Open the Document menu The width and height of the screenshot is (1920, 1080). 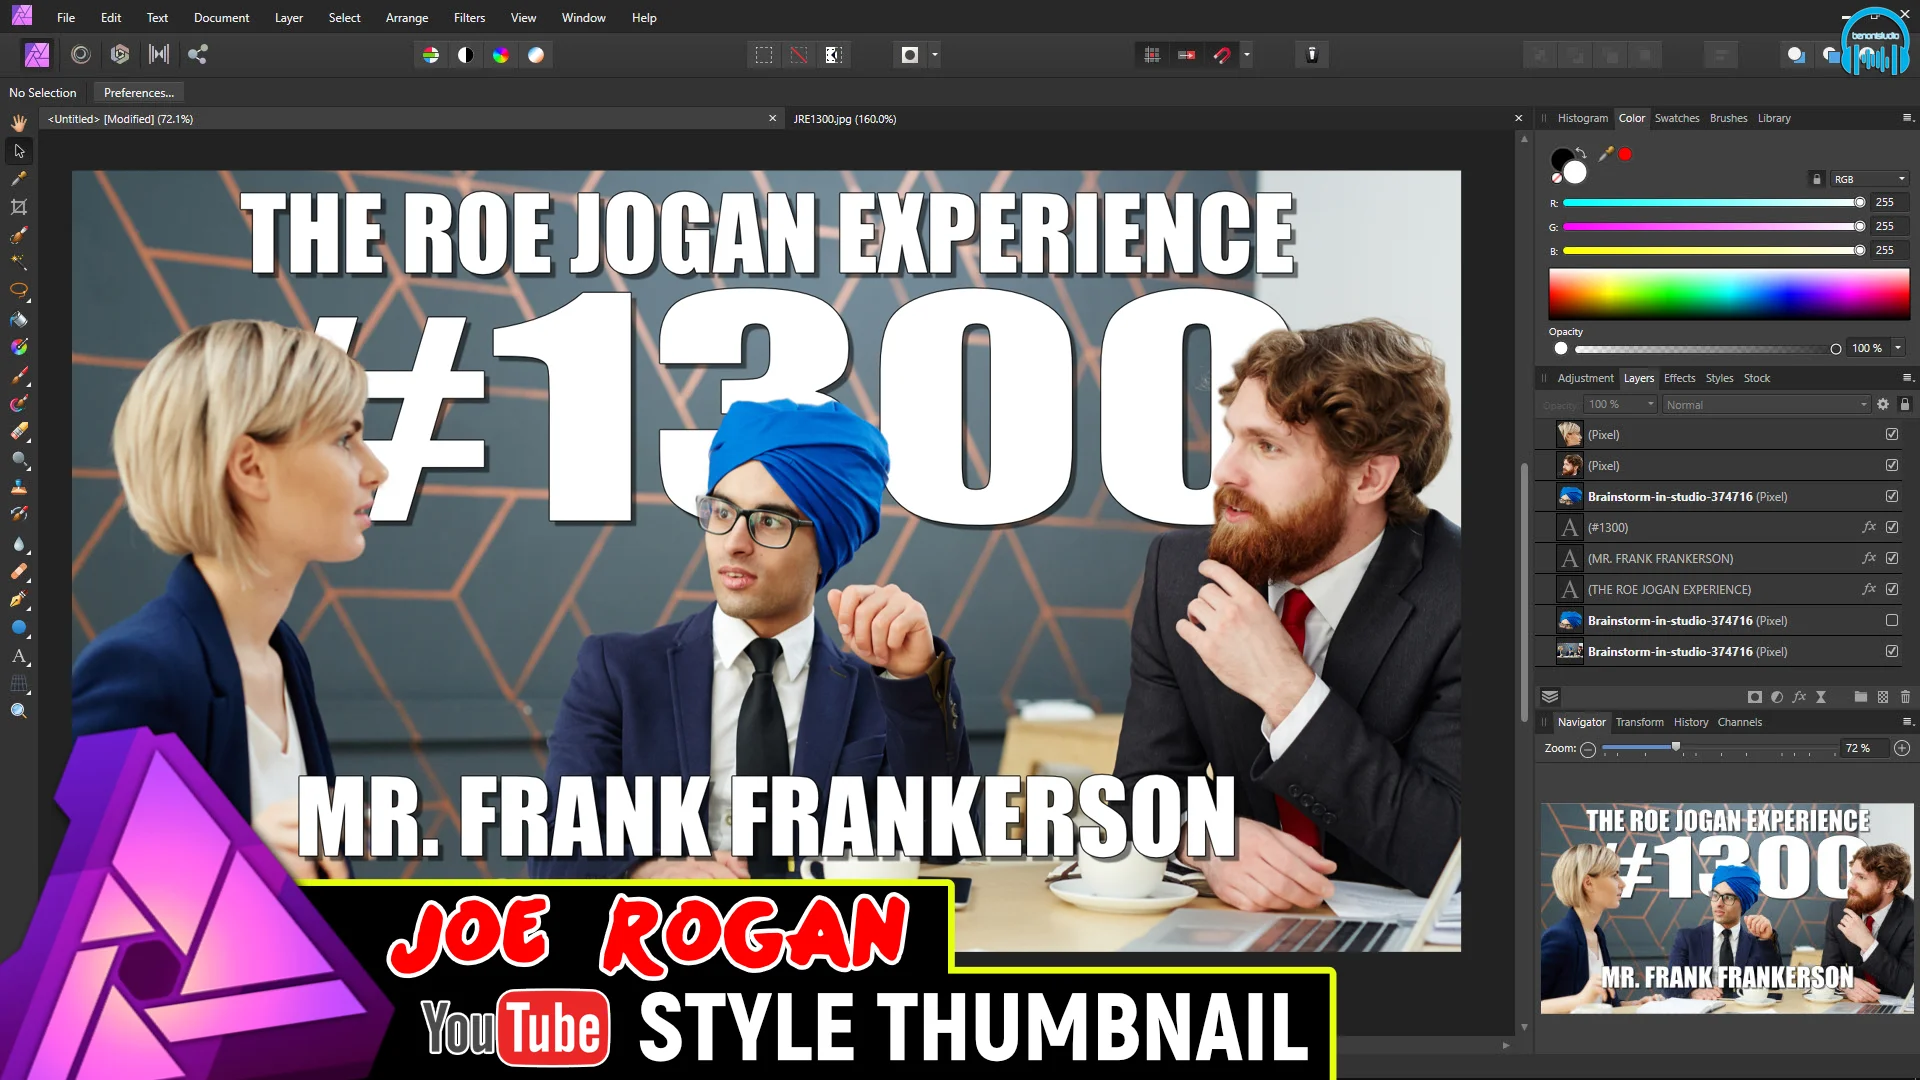point(222,18)
